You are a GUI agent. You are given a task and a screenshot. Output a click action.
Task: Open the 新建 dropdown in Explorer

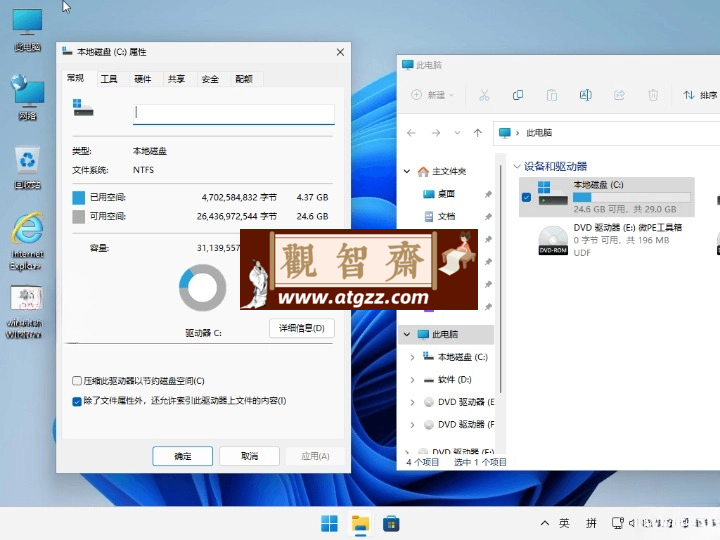pos(432,95)
